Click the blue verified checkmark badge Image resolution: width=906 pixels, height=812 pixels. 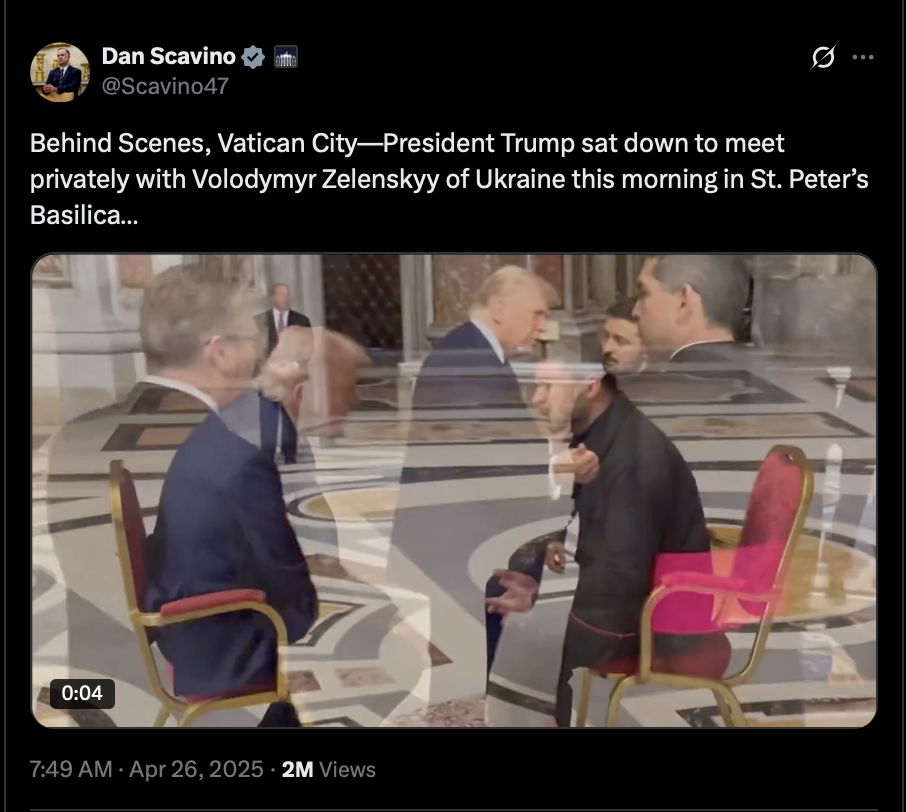[x=253, y=57]
